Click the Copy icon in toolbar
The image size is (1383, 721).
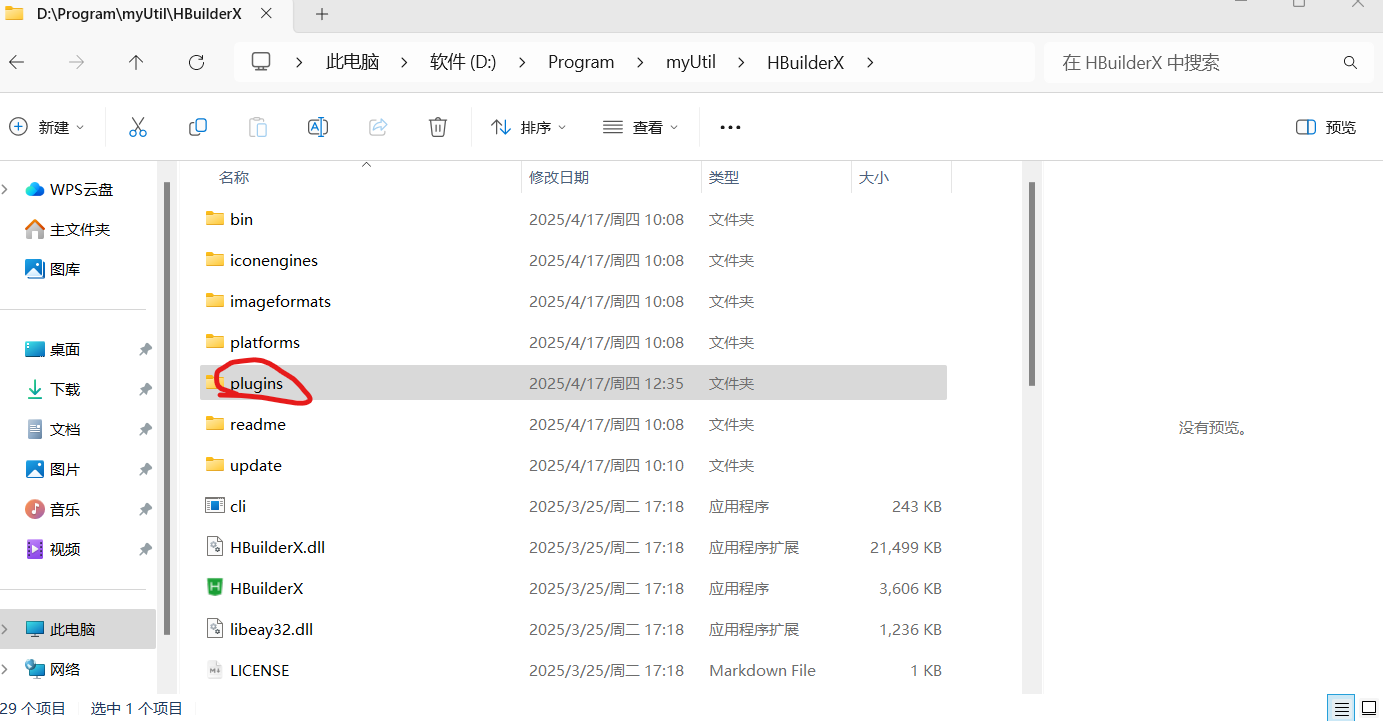tap(198, 127)
